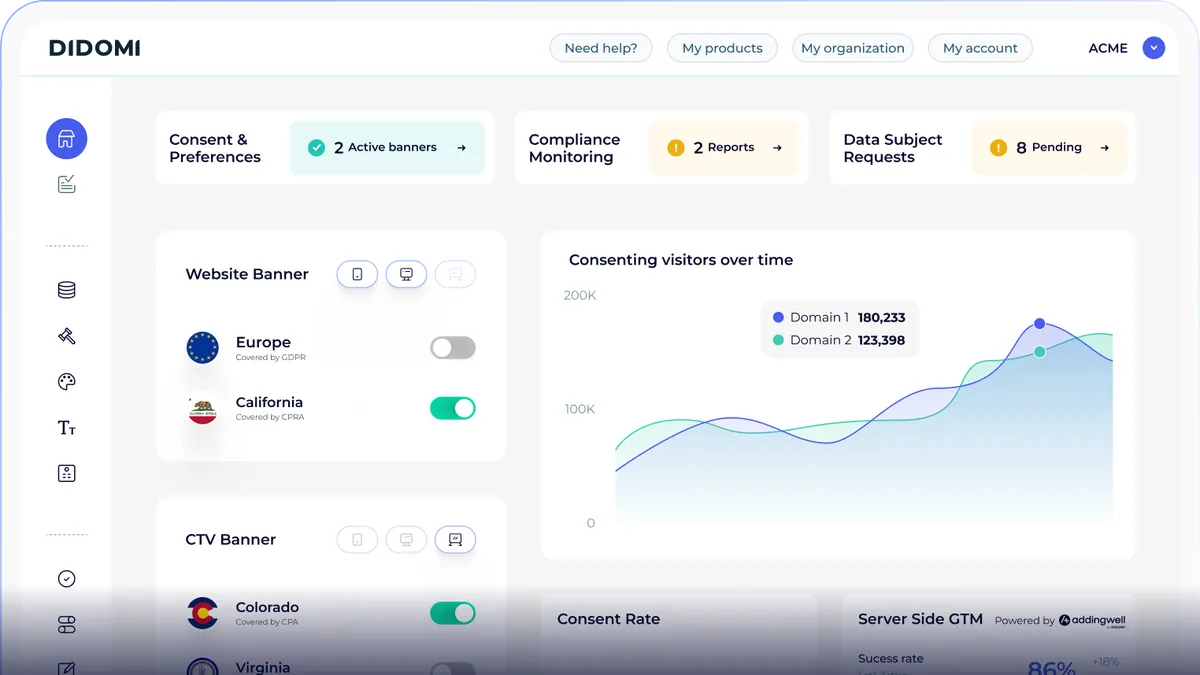The width and height of the screenshot is (1200, 675).
Task: Open the 2 Reports compliance button
Action: tap(725, 148)
